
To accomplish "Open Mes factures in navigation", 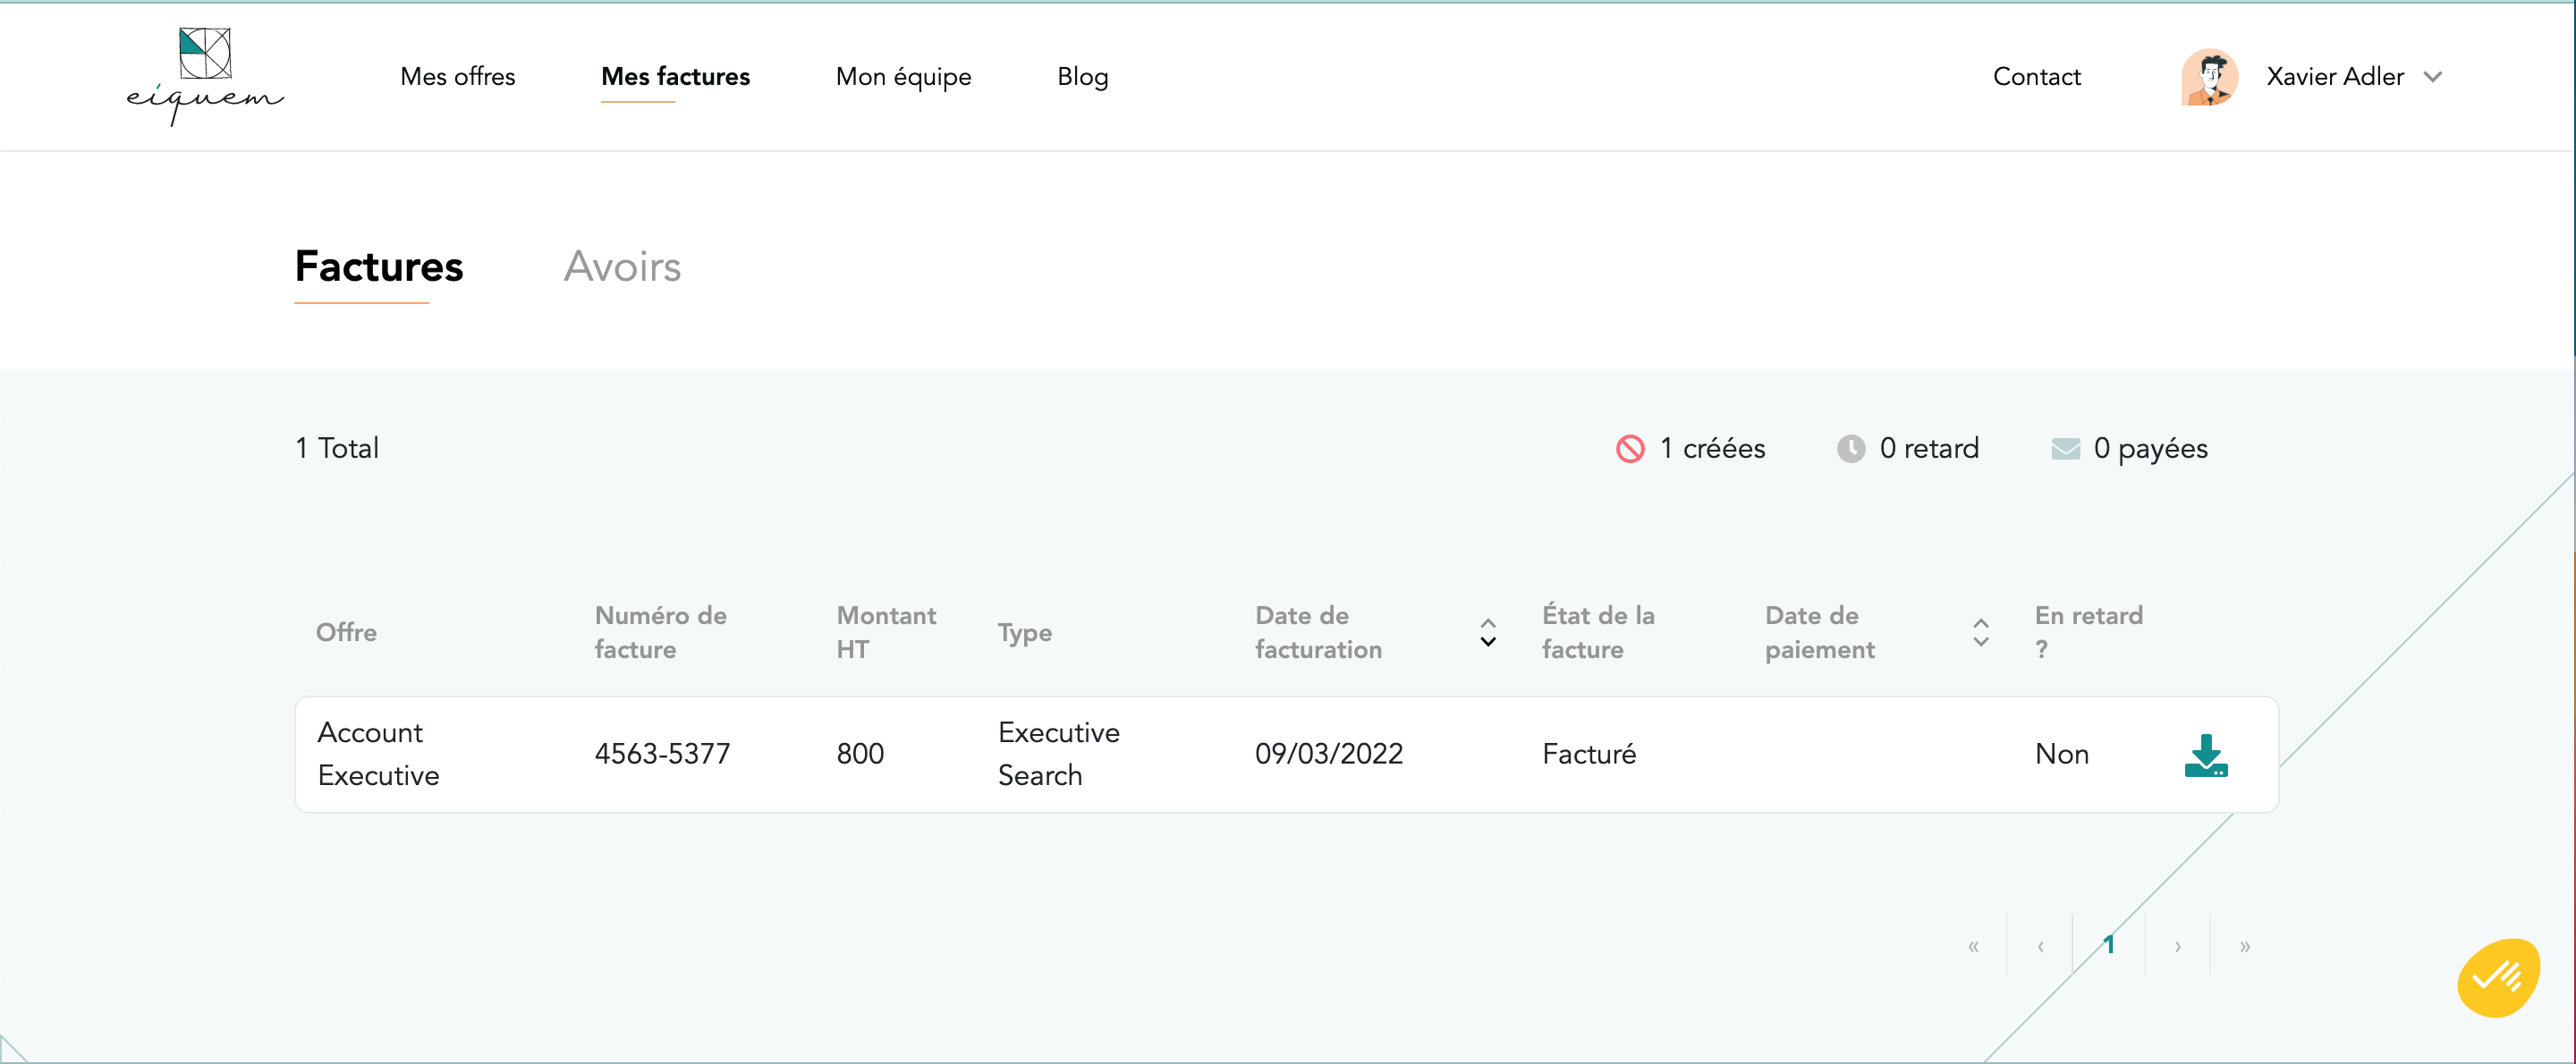I will click(675, 76).
